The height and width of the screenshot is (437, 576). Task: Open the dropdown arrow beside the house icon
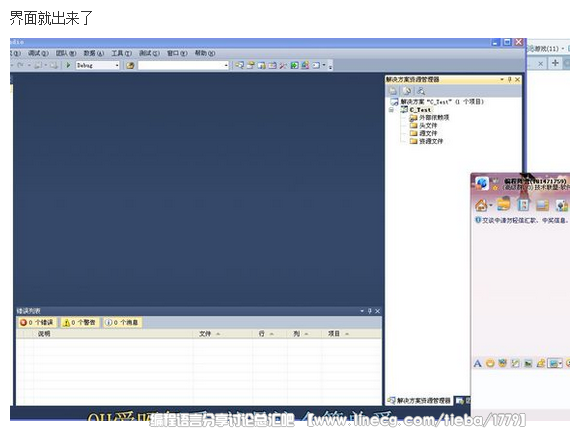490,205
